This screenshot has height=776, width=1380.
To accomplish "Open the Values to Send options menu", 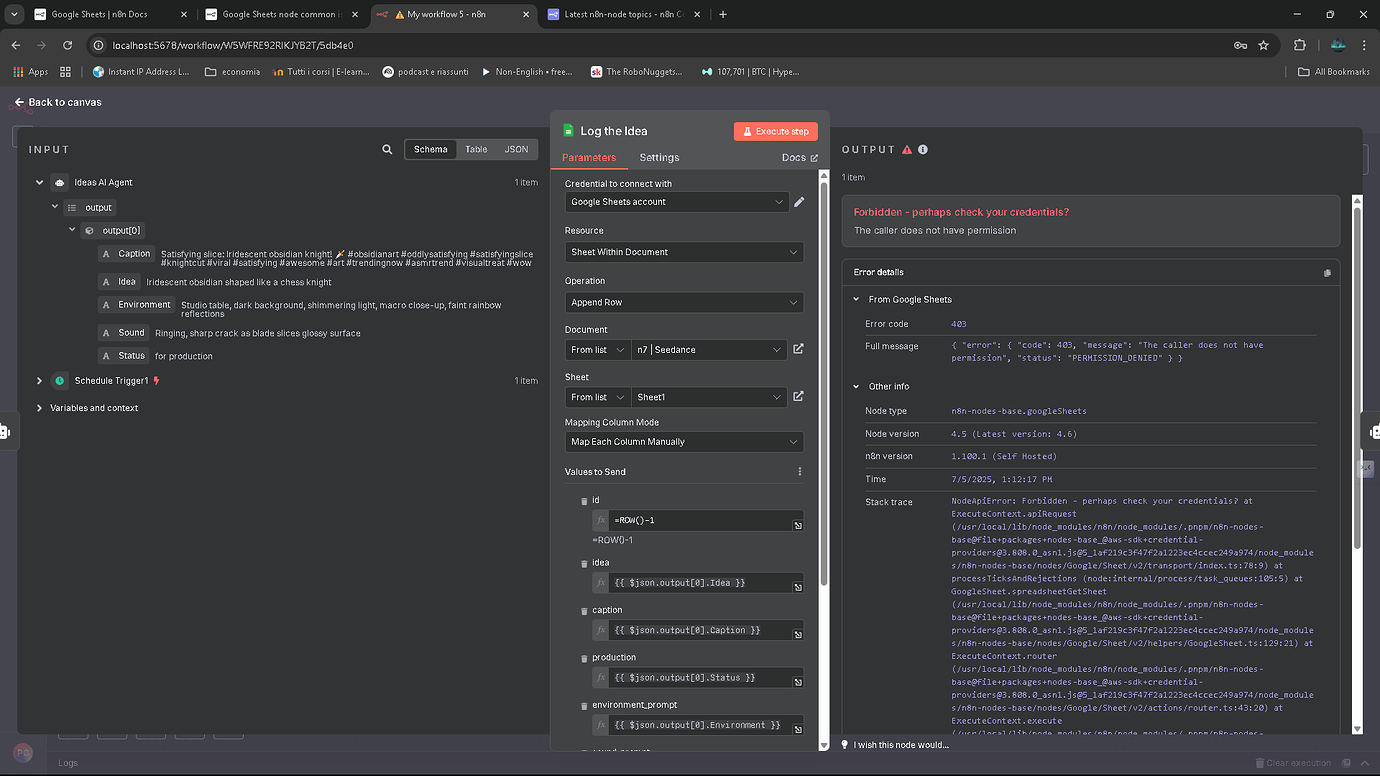I will click(x=798, y=470).
